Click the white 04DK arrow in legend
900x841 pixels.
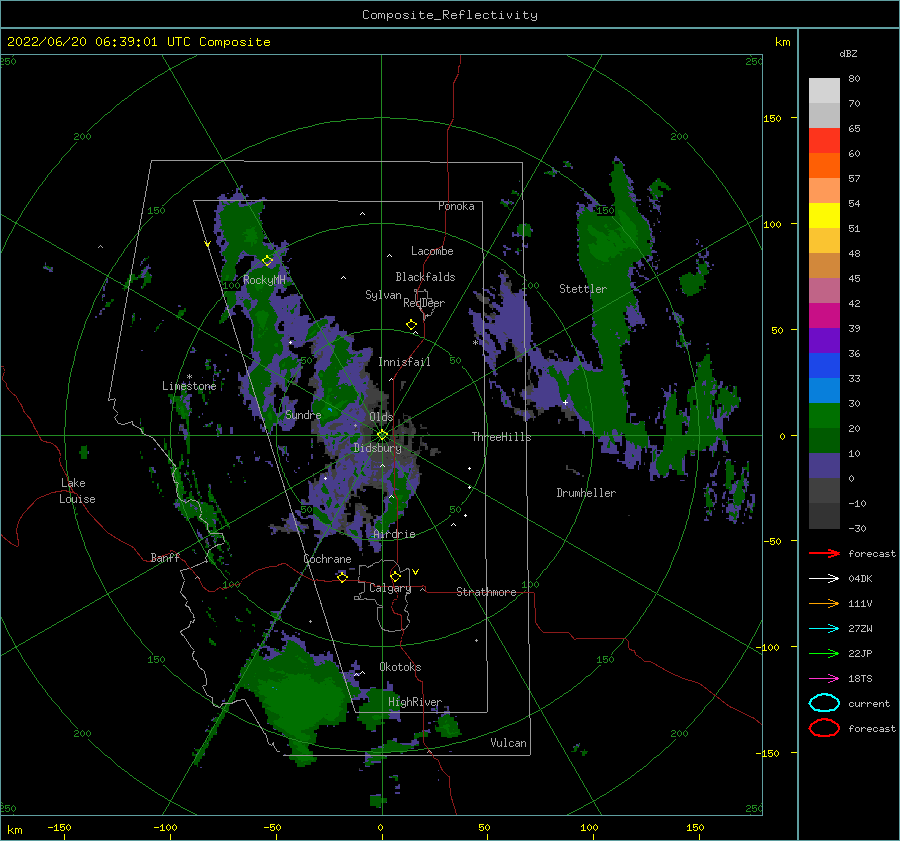pyautogui.click(x=824, y=578)
